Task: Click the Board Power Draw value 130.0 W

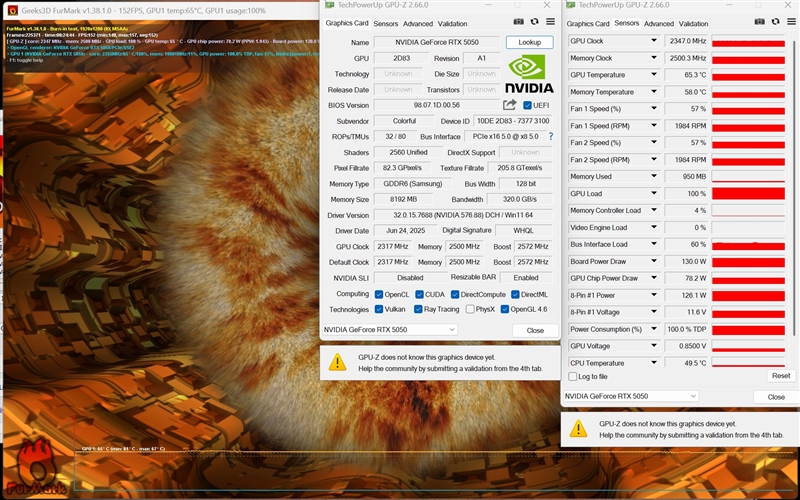Action: click(687, 261)
